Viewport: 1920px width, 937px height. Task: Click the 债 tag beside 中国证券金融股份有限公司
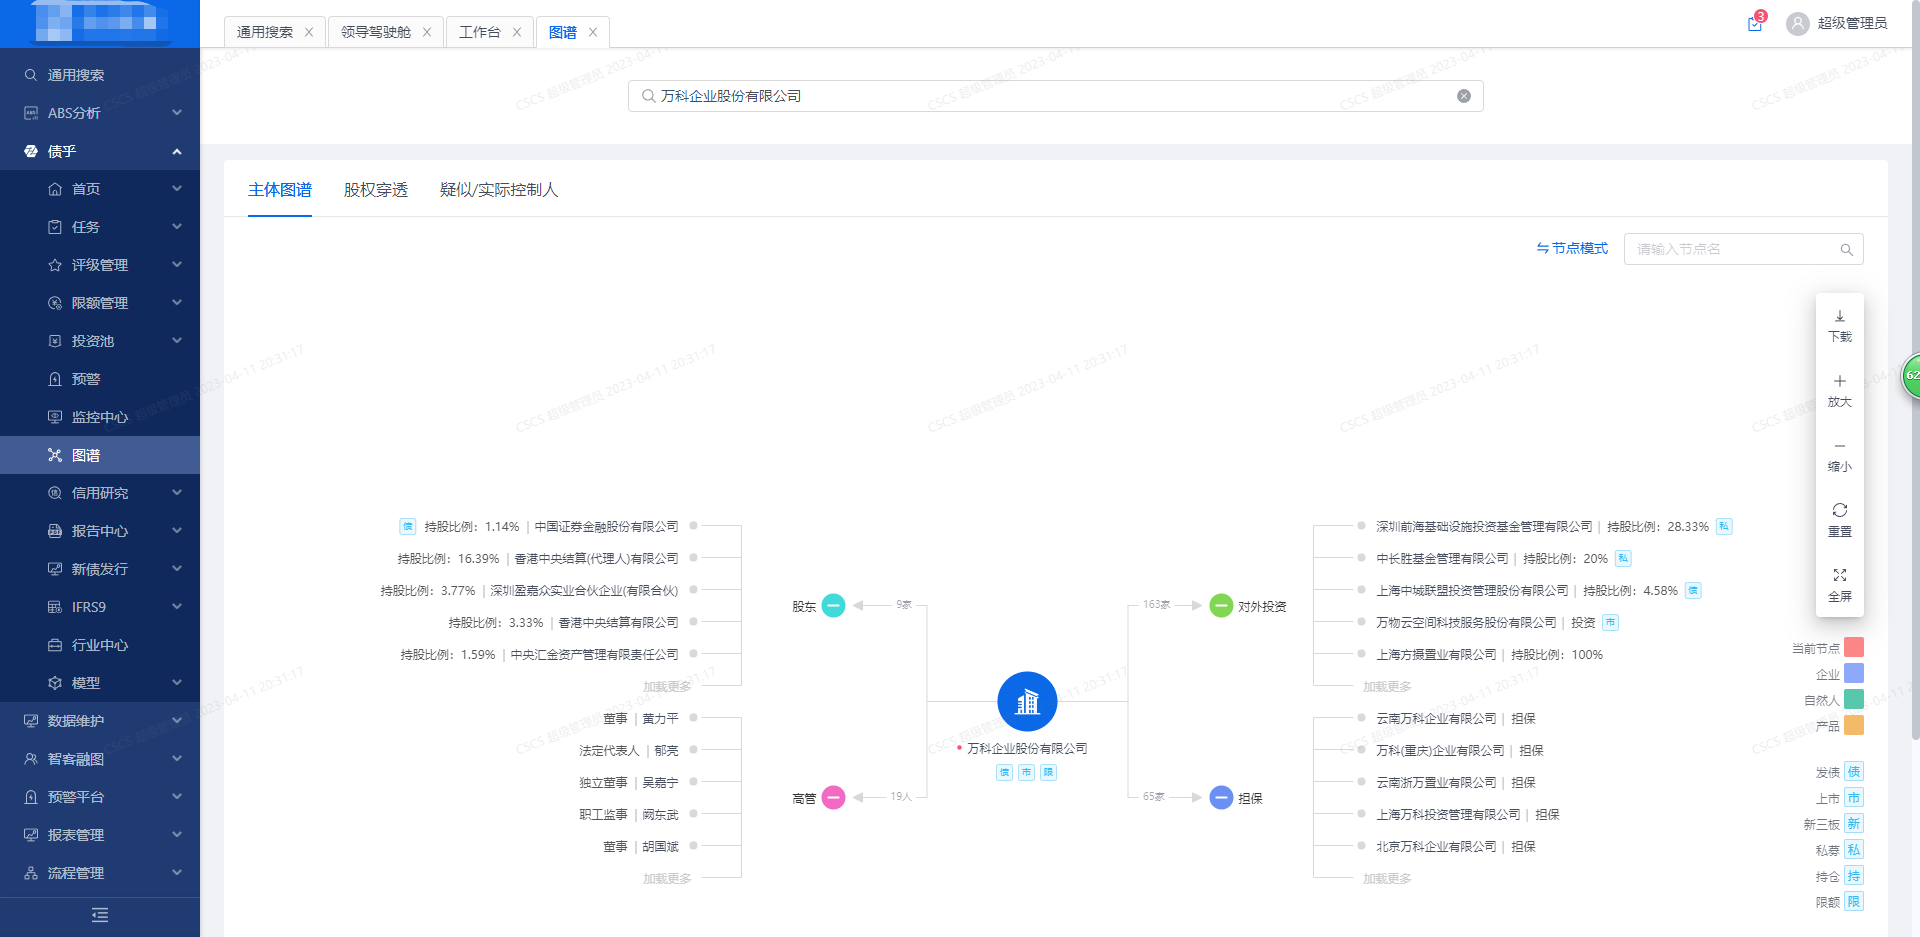pos(408,526)
